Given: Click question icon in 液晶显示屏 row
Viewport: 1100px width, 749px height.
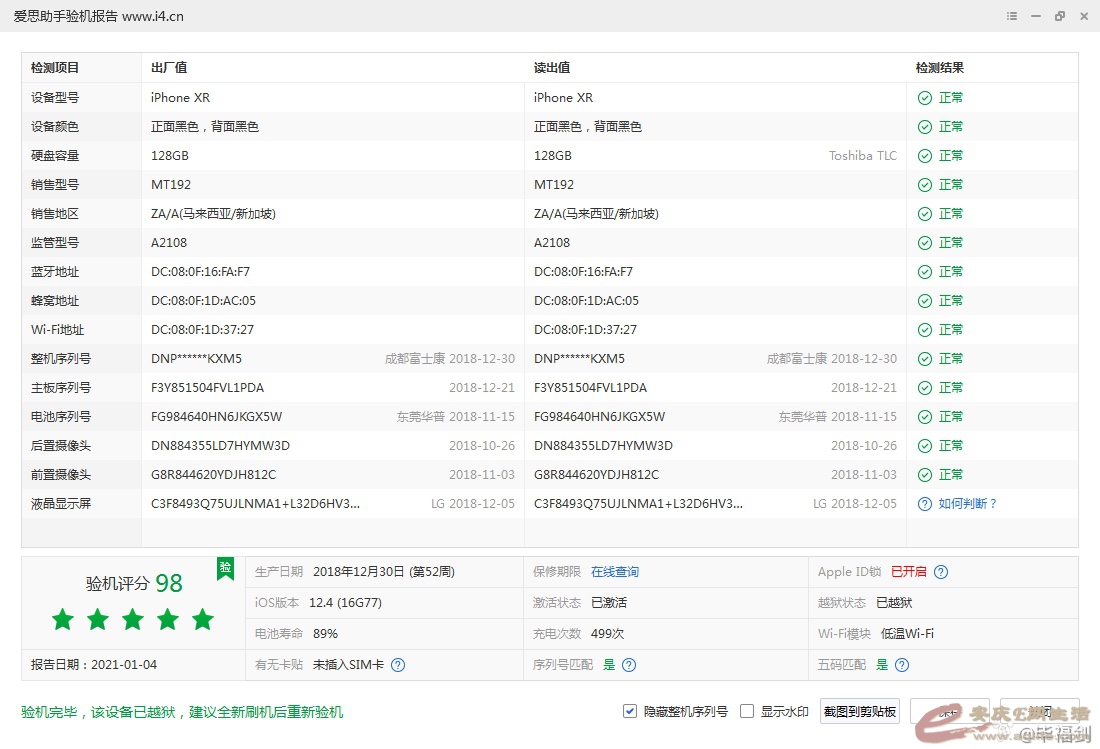Looking at the screenshot, I should [x=925, y=504].
